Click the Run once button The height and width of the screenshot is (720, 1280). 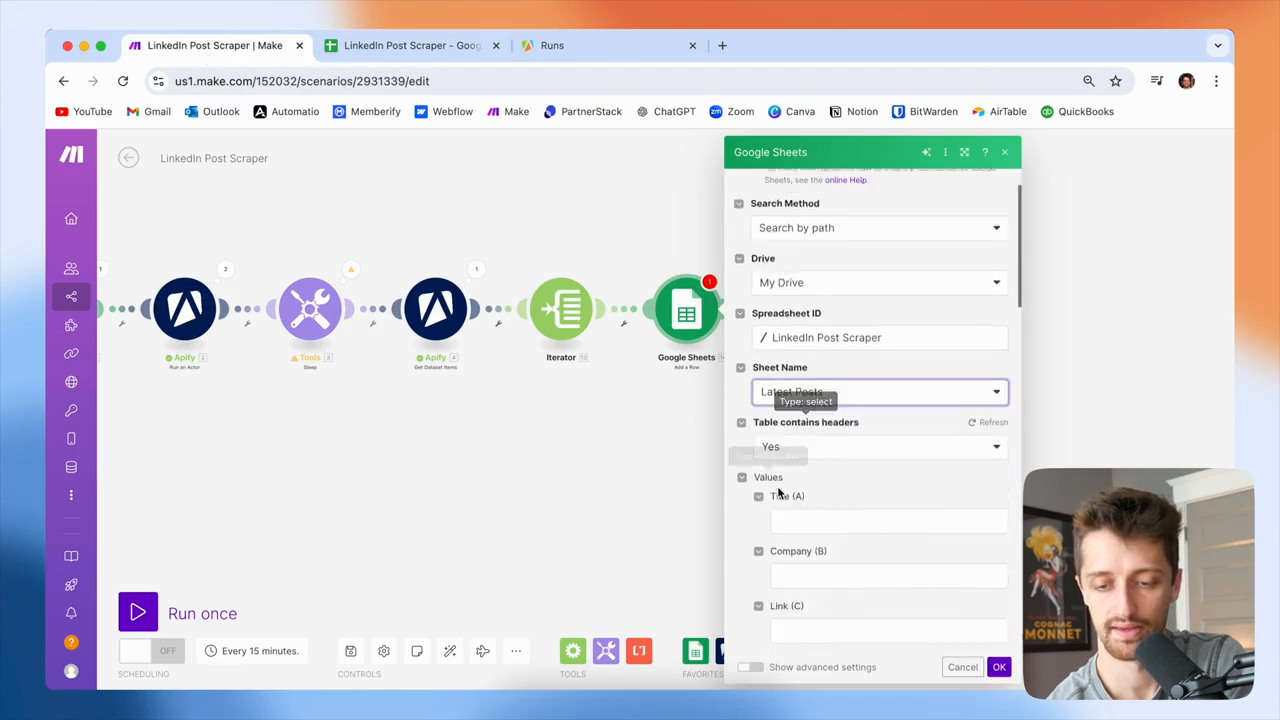pos(178,613)
